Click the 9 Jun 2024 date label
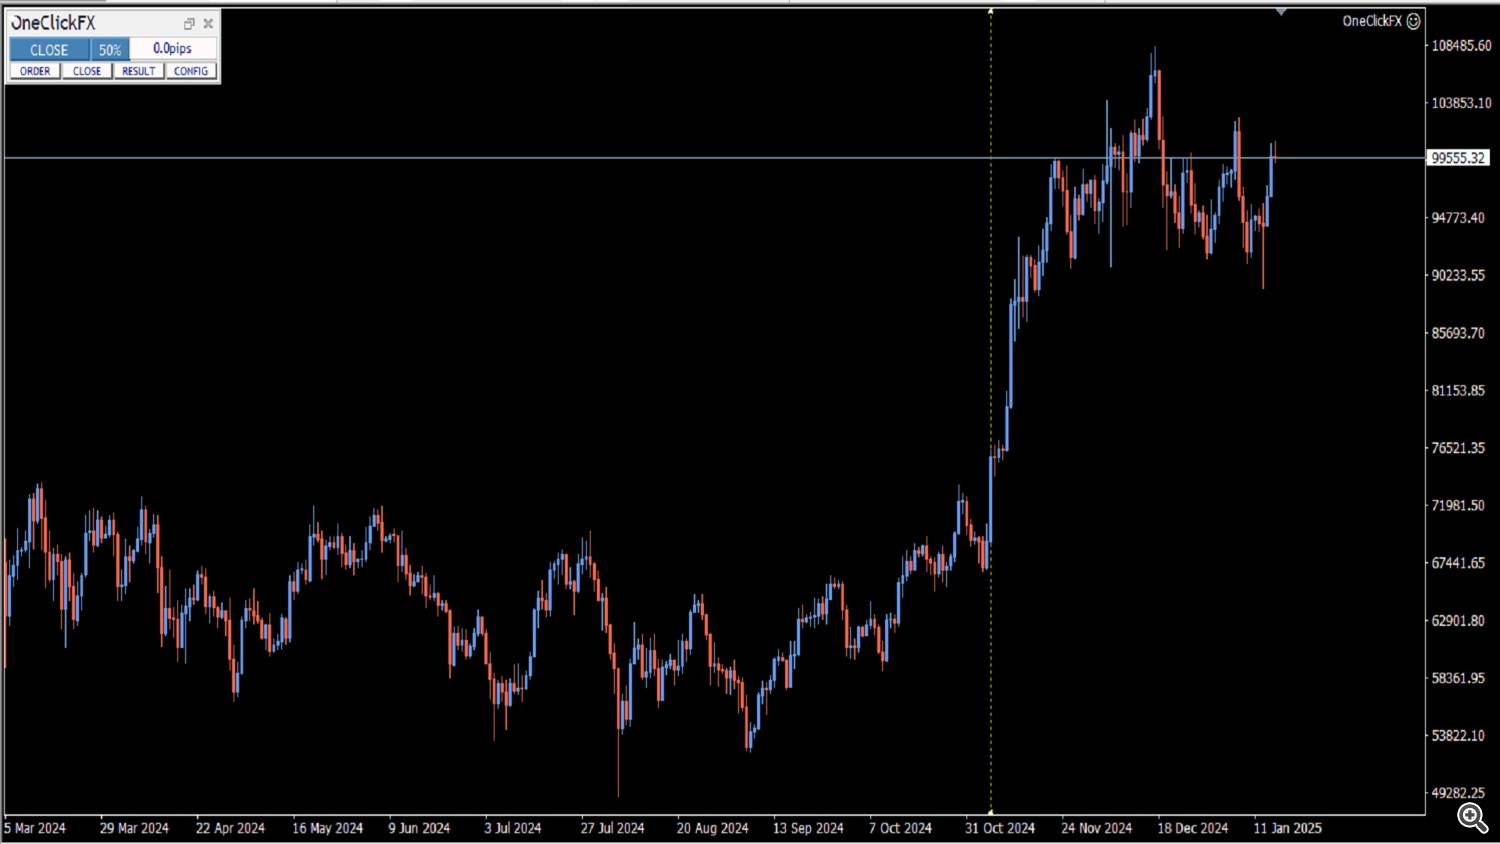The height and width of the screenshot is (844, 1500). [x=419, y=828]
